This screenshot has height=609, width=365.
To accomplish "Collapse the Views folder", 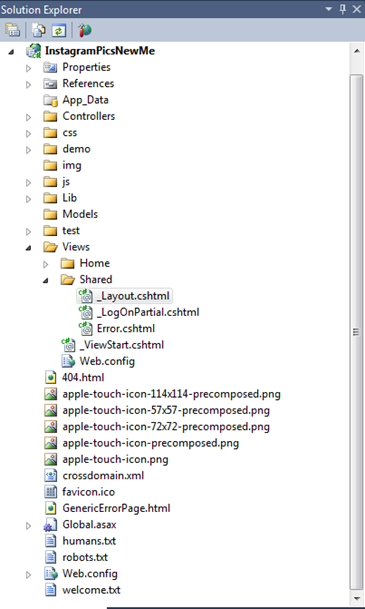I will (x=28, y=248).
